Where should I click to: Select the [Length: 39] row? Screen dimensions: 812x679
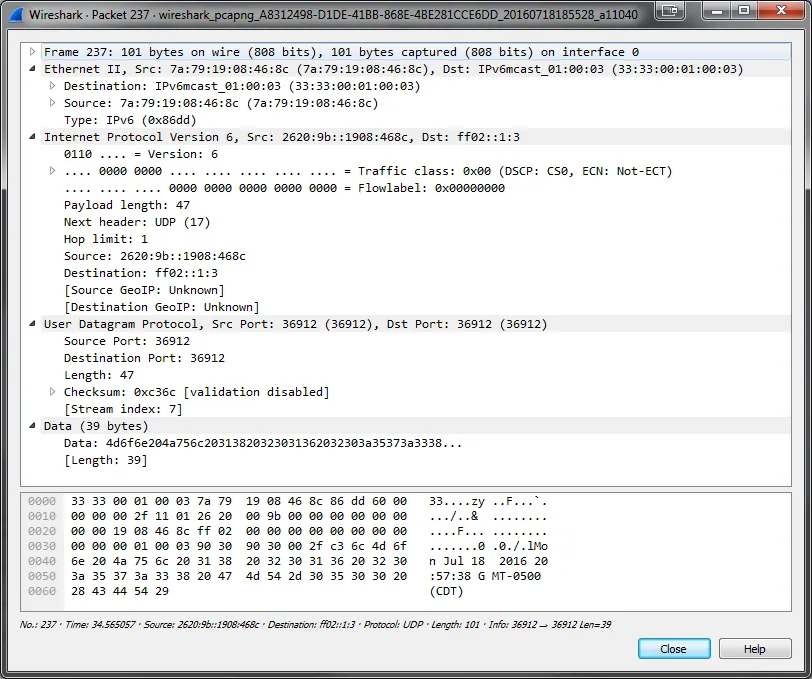point(106,460)
